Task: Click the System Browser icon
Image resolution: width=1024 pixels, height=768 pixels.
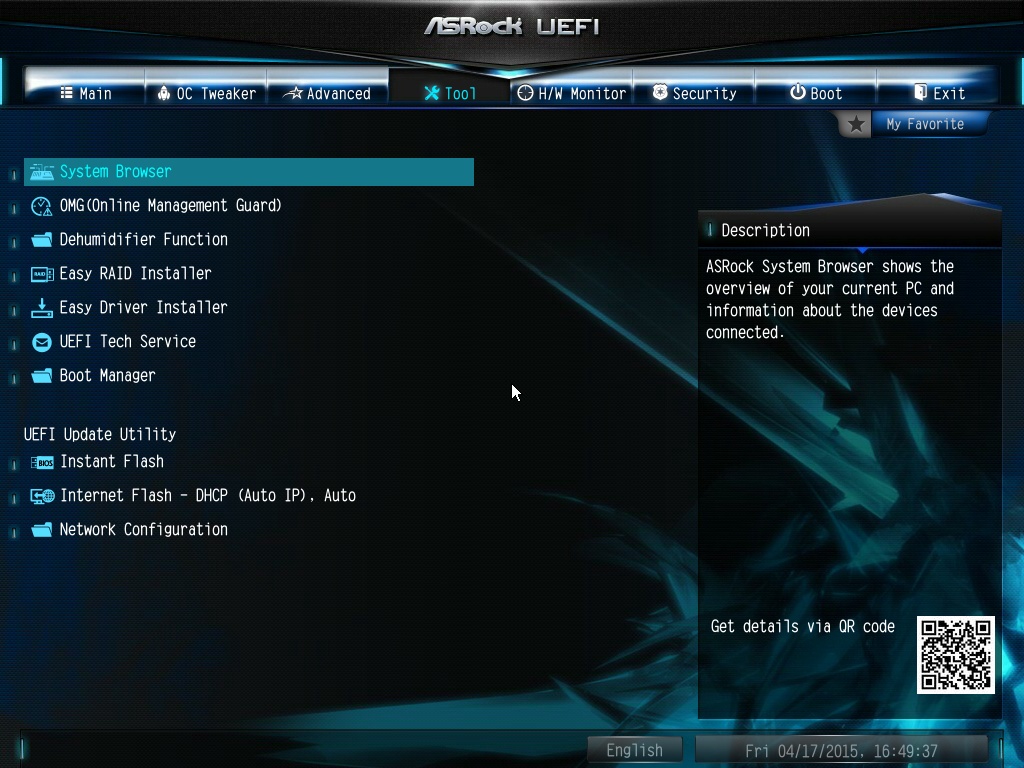Action: (42, 172)
